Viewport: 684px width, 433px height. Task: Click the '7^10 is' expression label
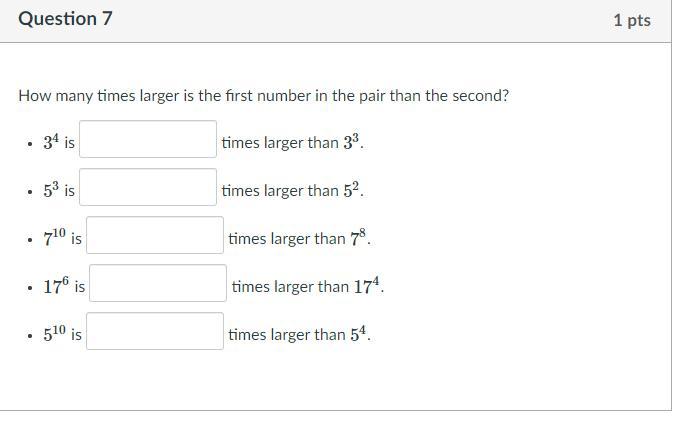(62, 238)
